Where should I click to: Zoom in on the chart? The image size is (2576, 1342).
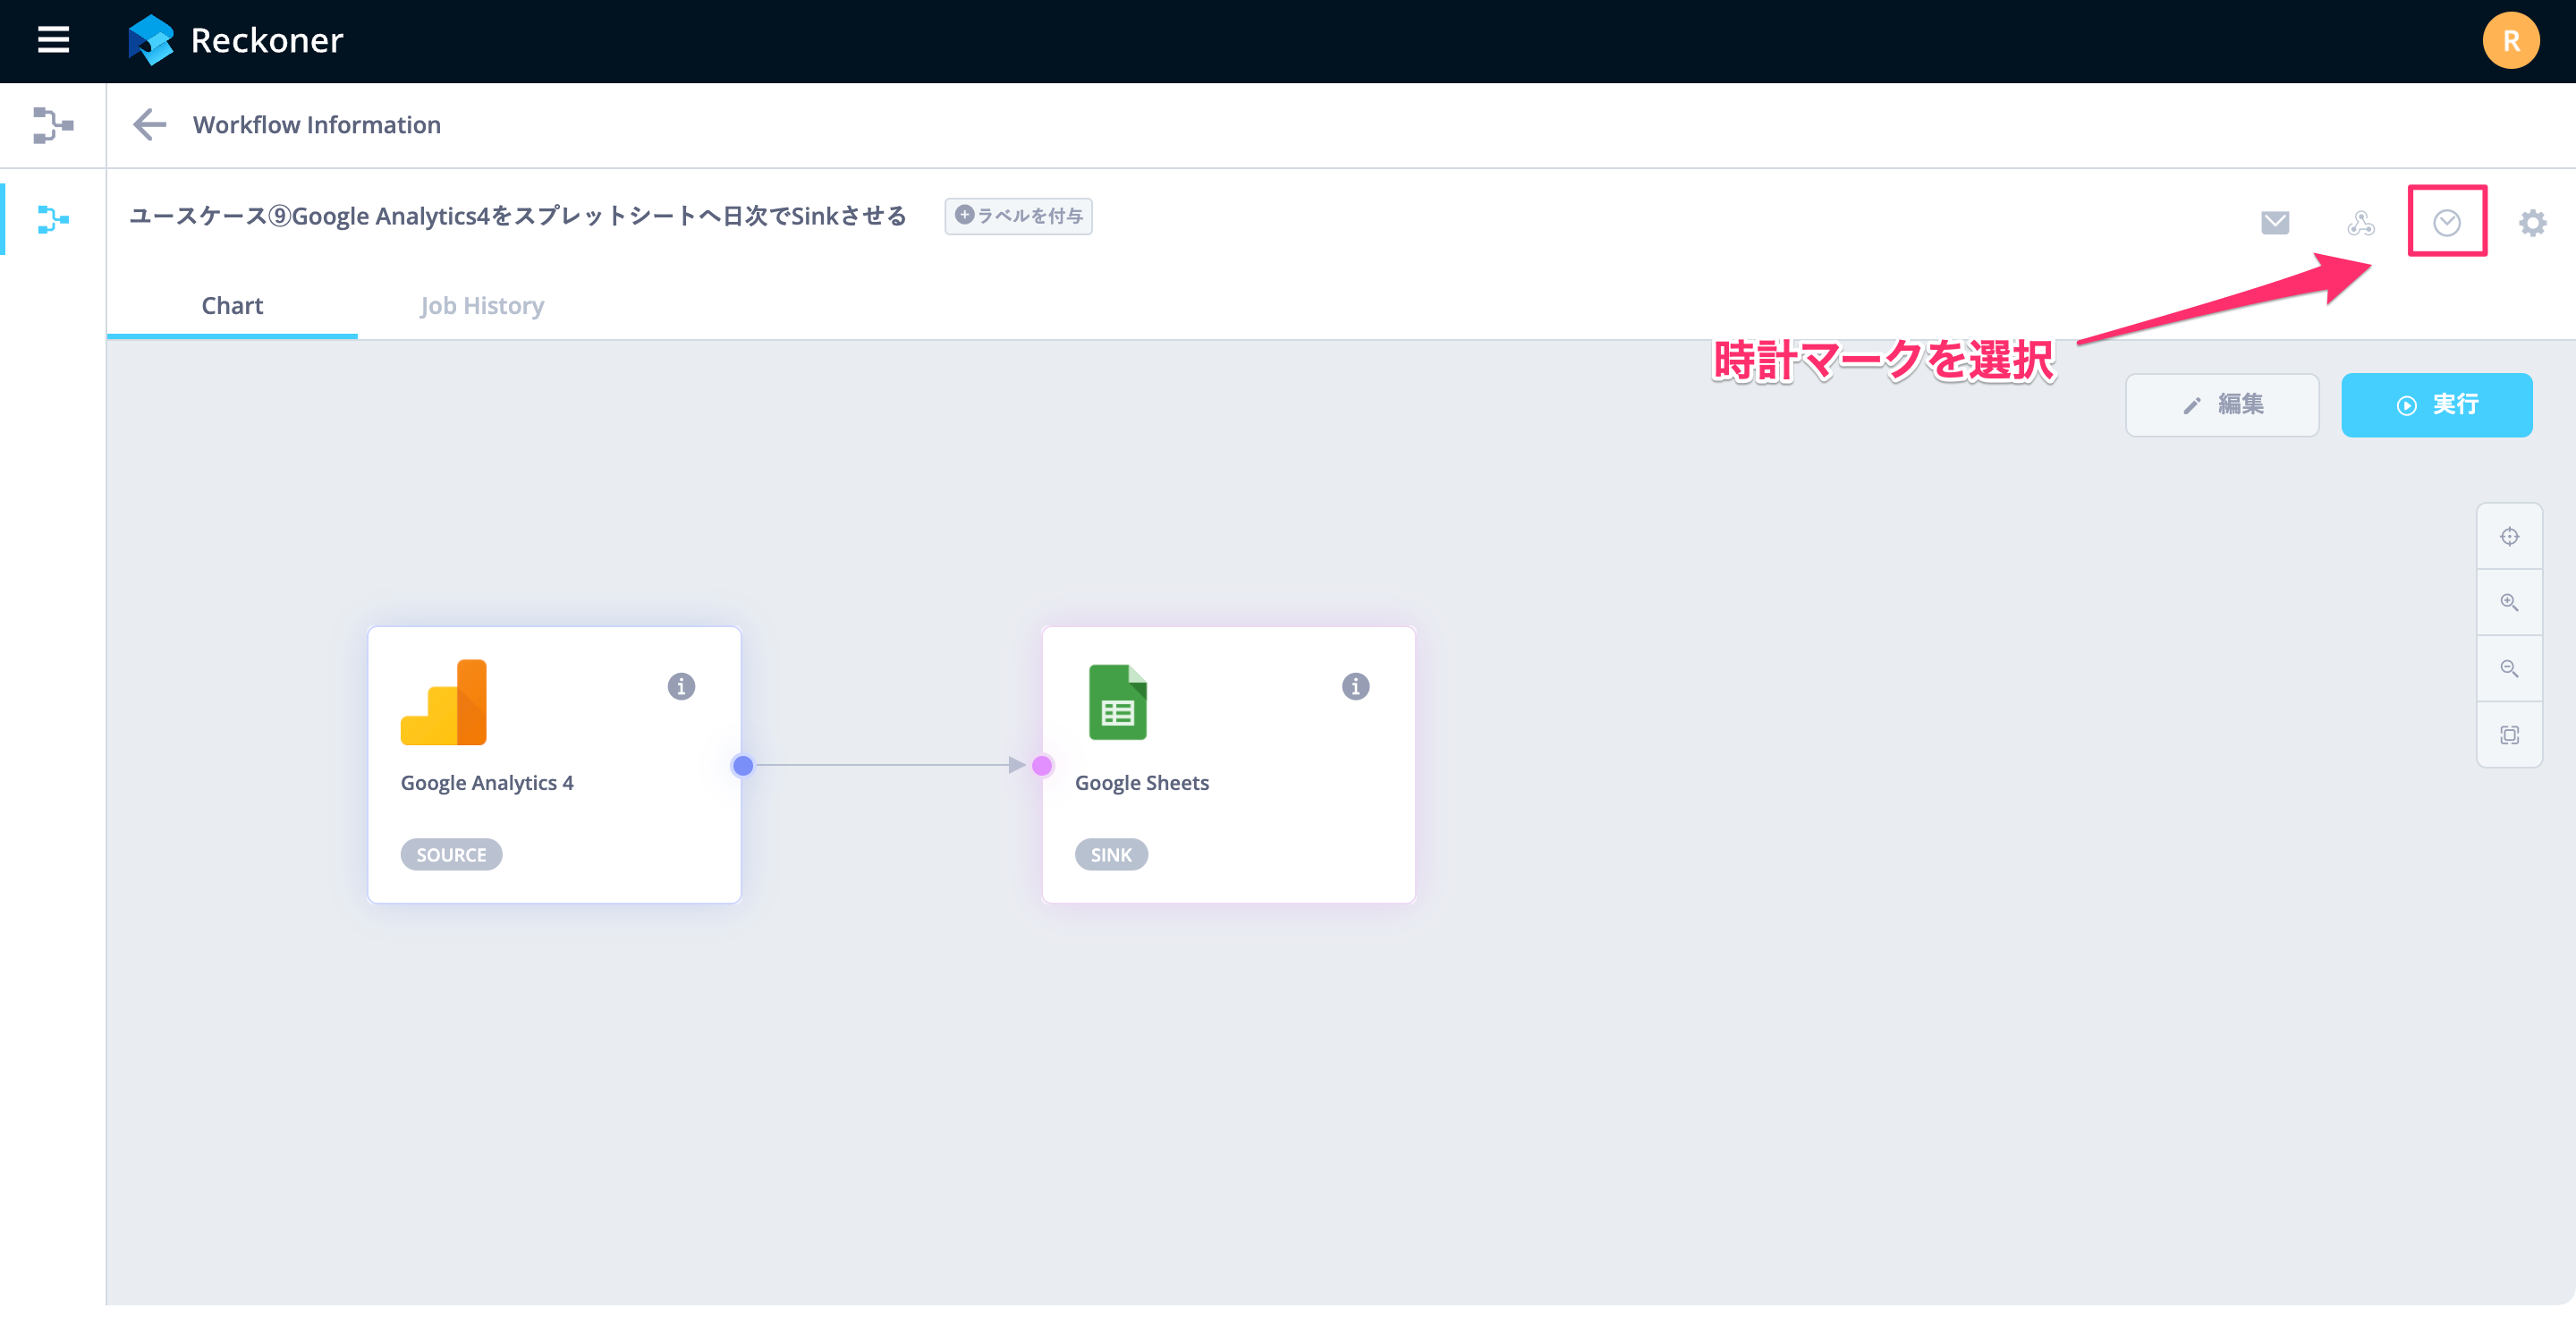pos(2509,603)
